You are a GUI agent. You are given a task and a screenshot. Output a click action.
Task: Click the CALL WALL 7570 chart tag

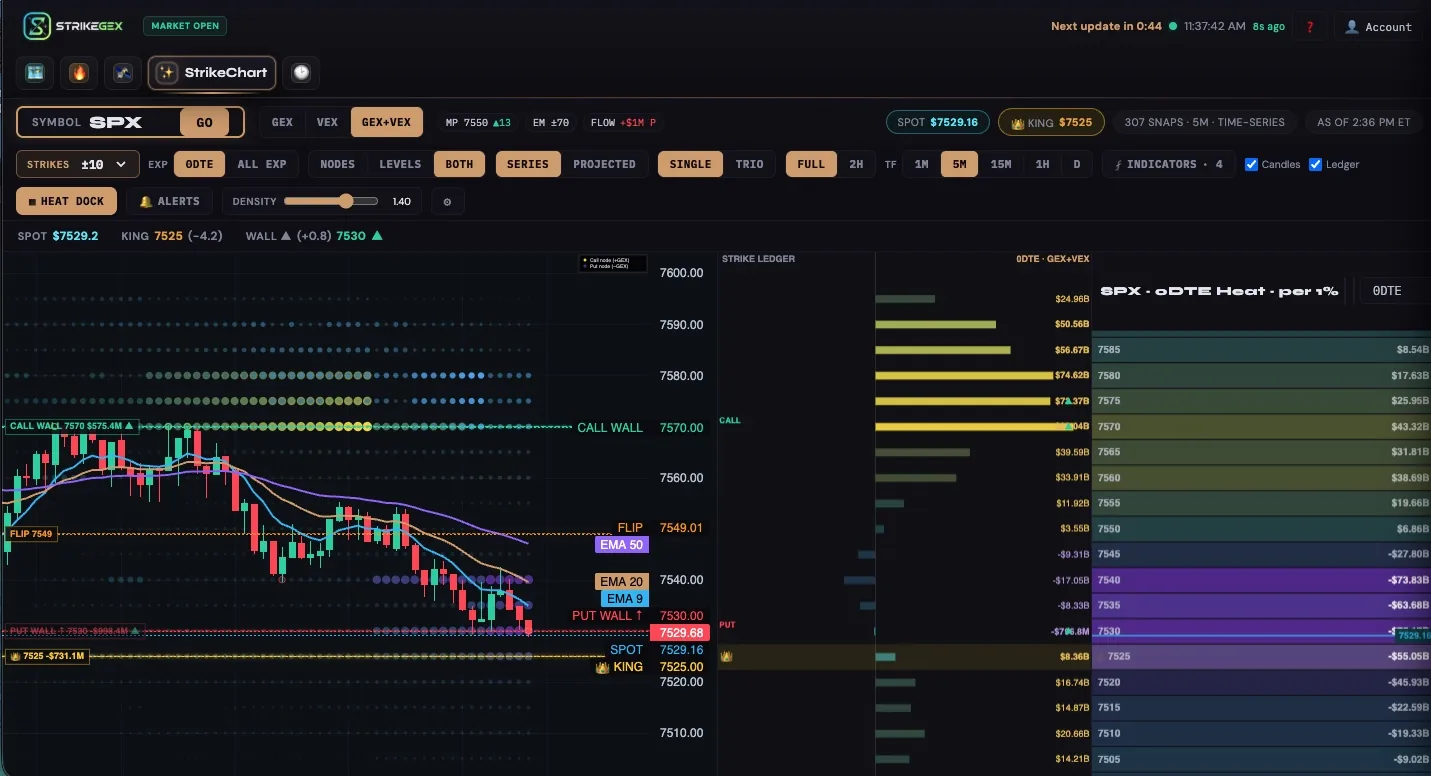click(72, 426)
